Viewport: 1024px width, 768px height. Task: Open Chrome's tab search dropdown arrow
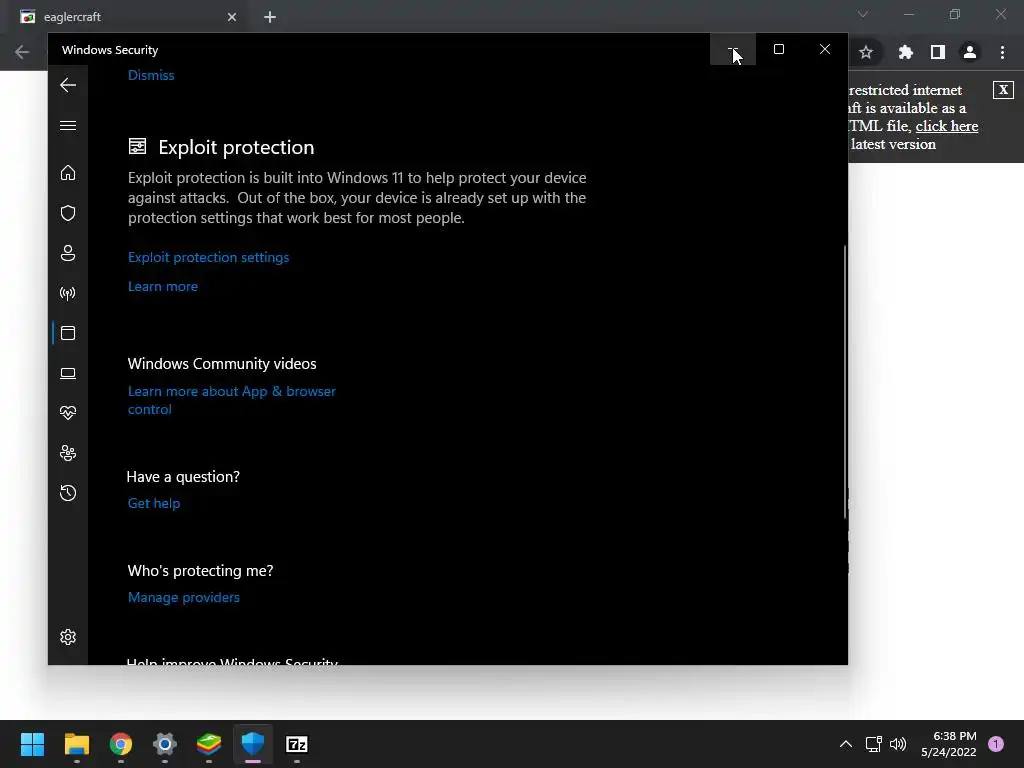(x=863, y=14)
